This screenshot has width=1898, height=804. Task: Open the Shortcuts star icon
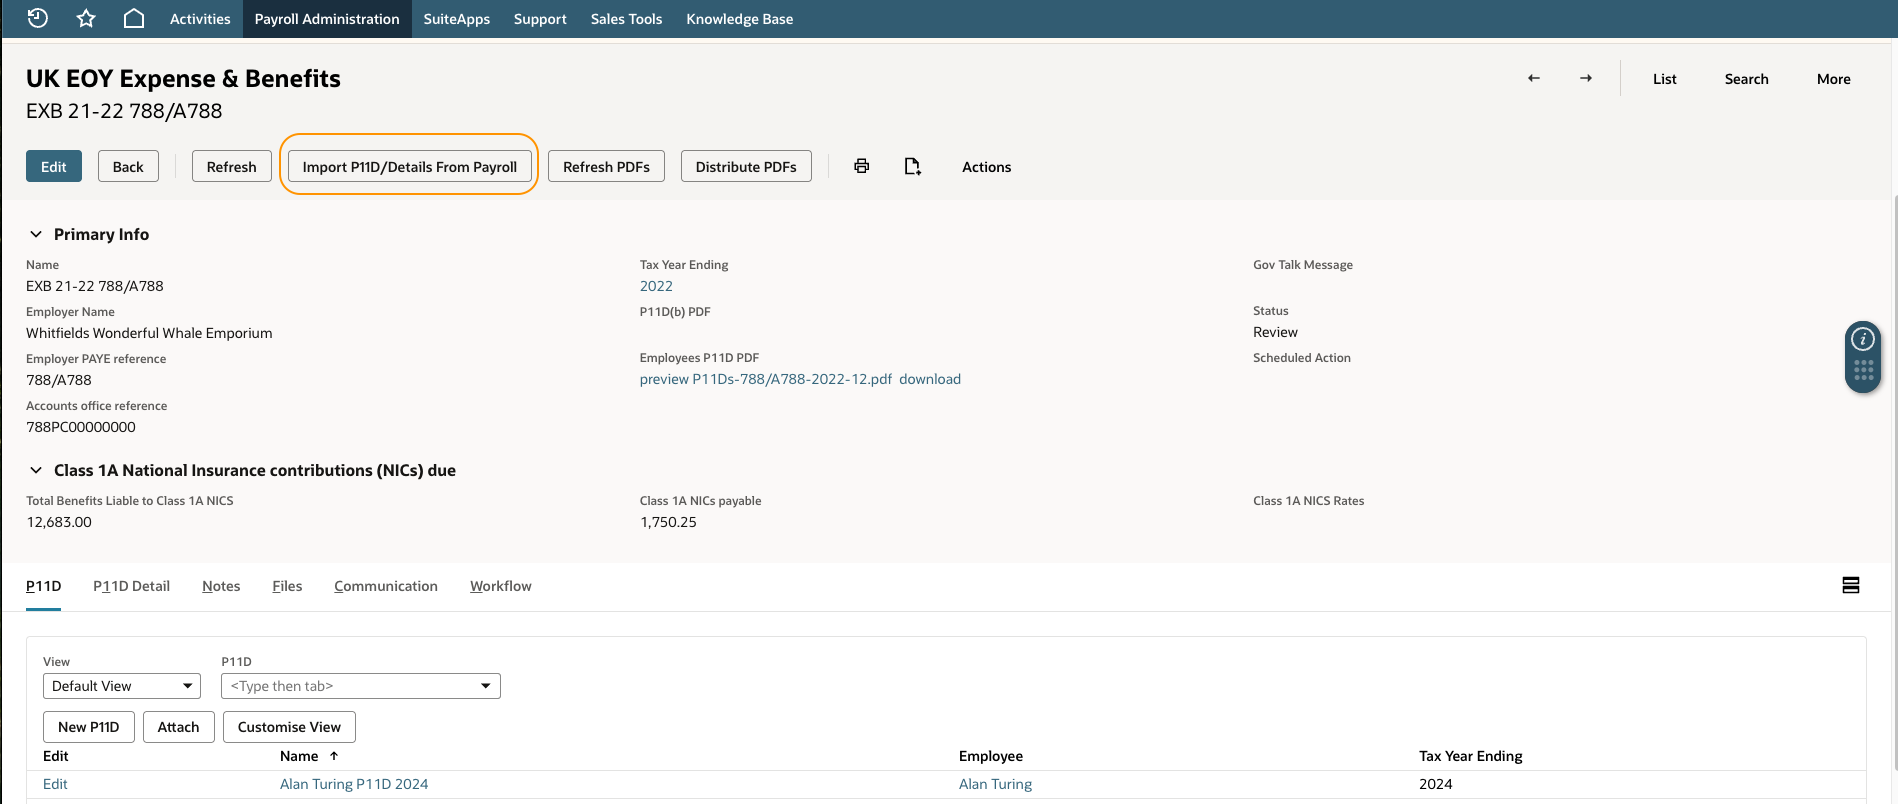pyautogui.click(x=86, y=18)
